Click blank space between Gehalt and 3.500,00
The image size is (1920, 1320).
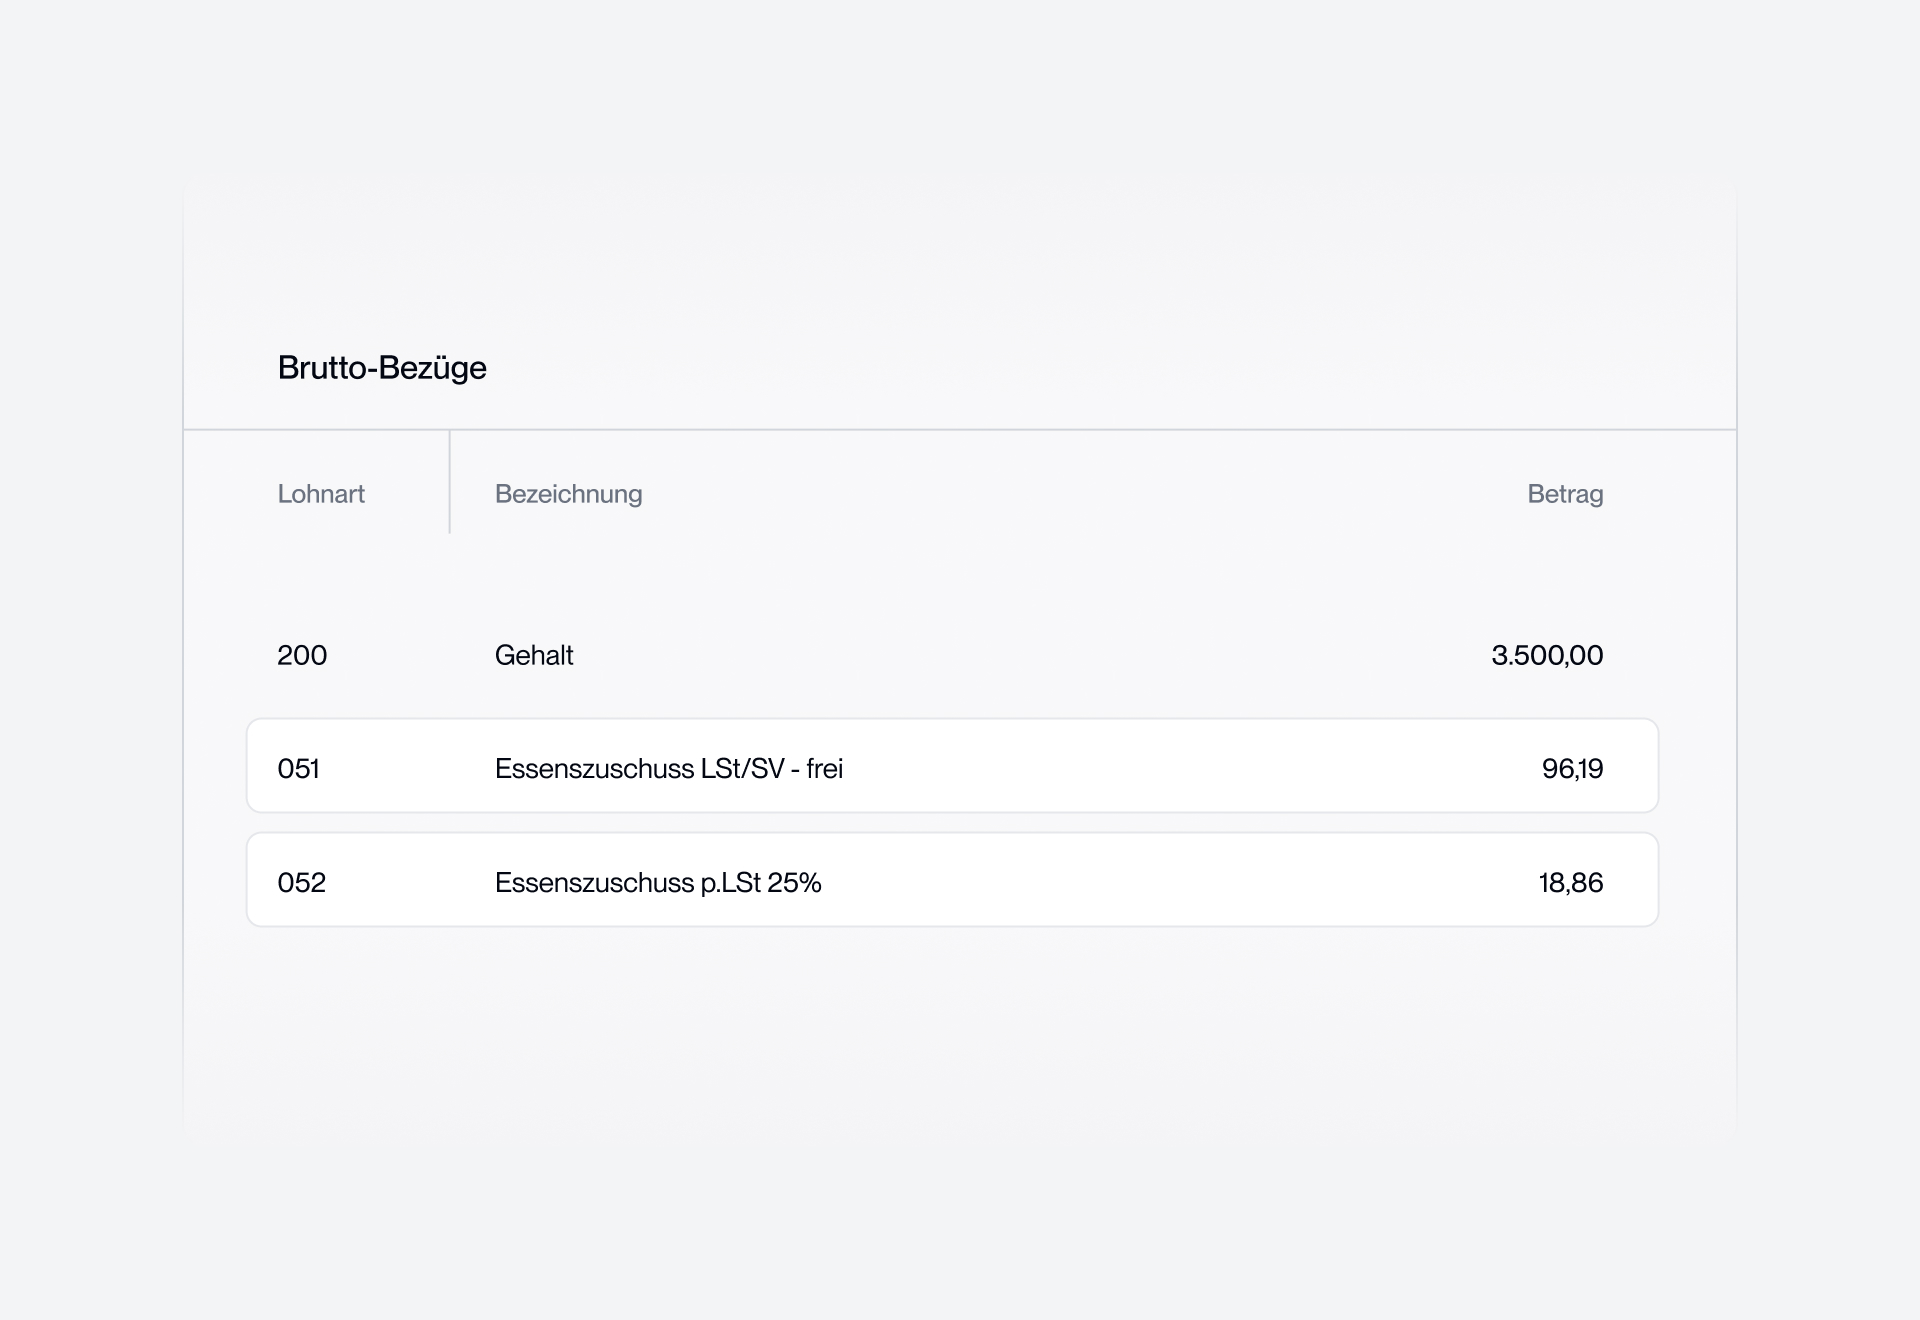[x=1030, y=655]
